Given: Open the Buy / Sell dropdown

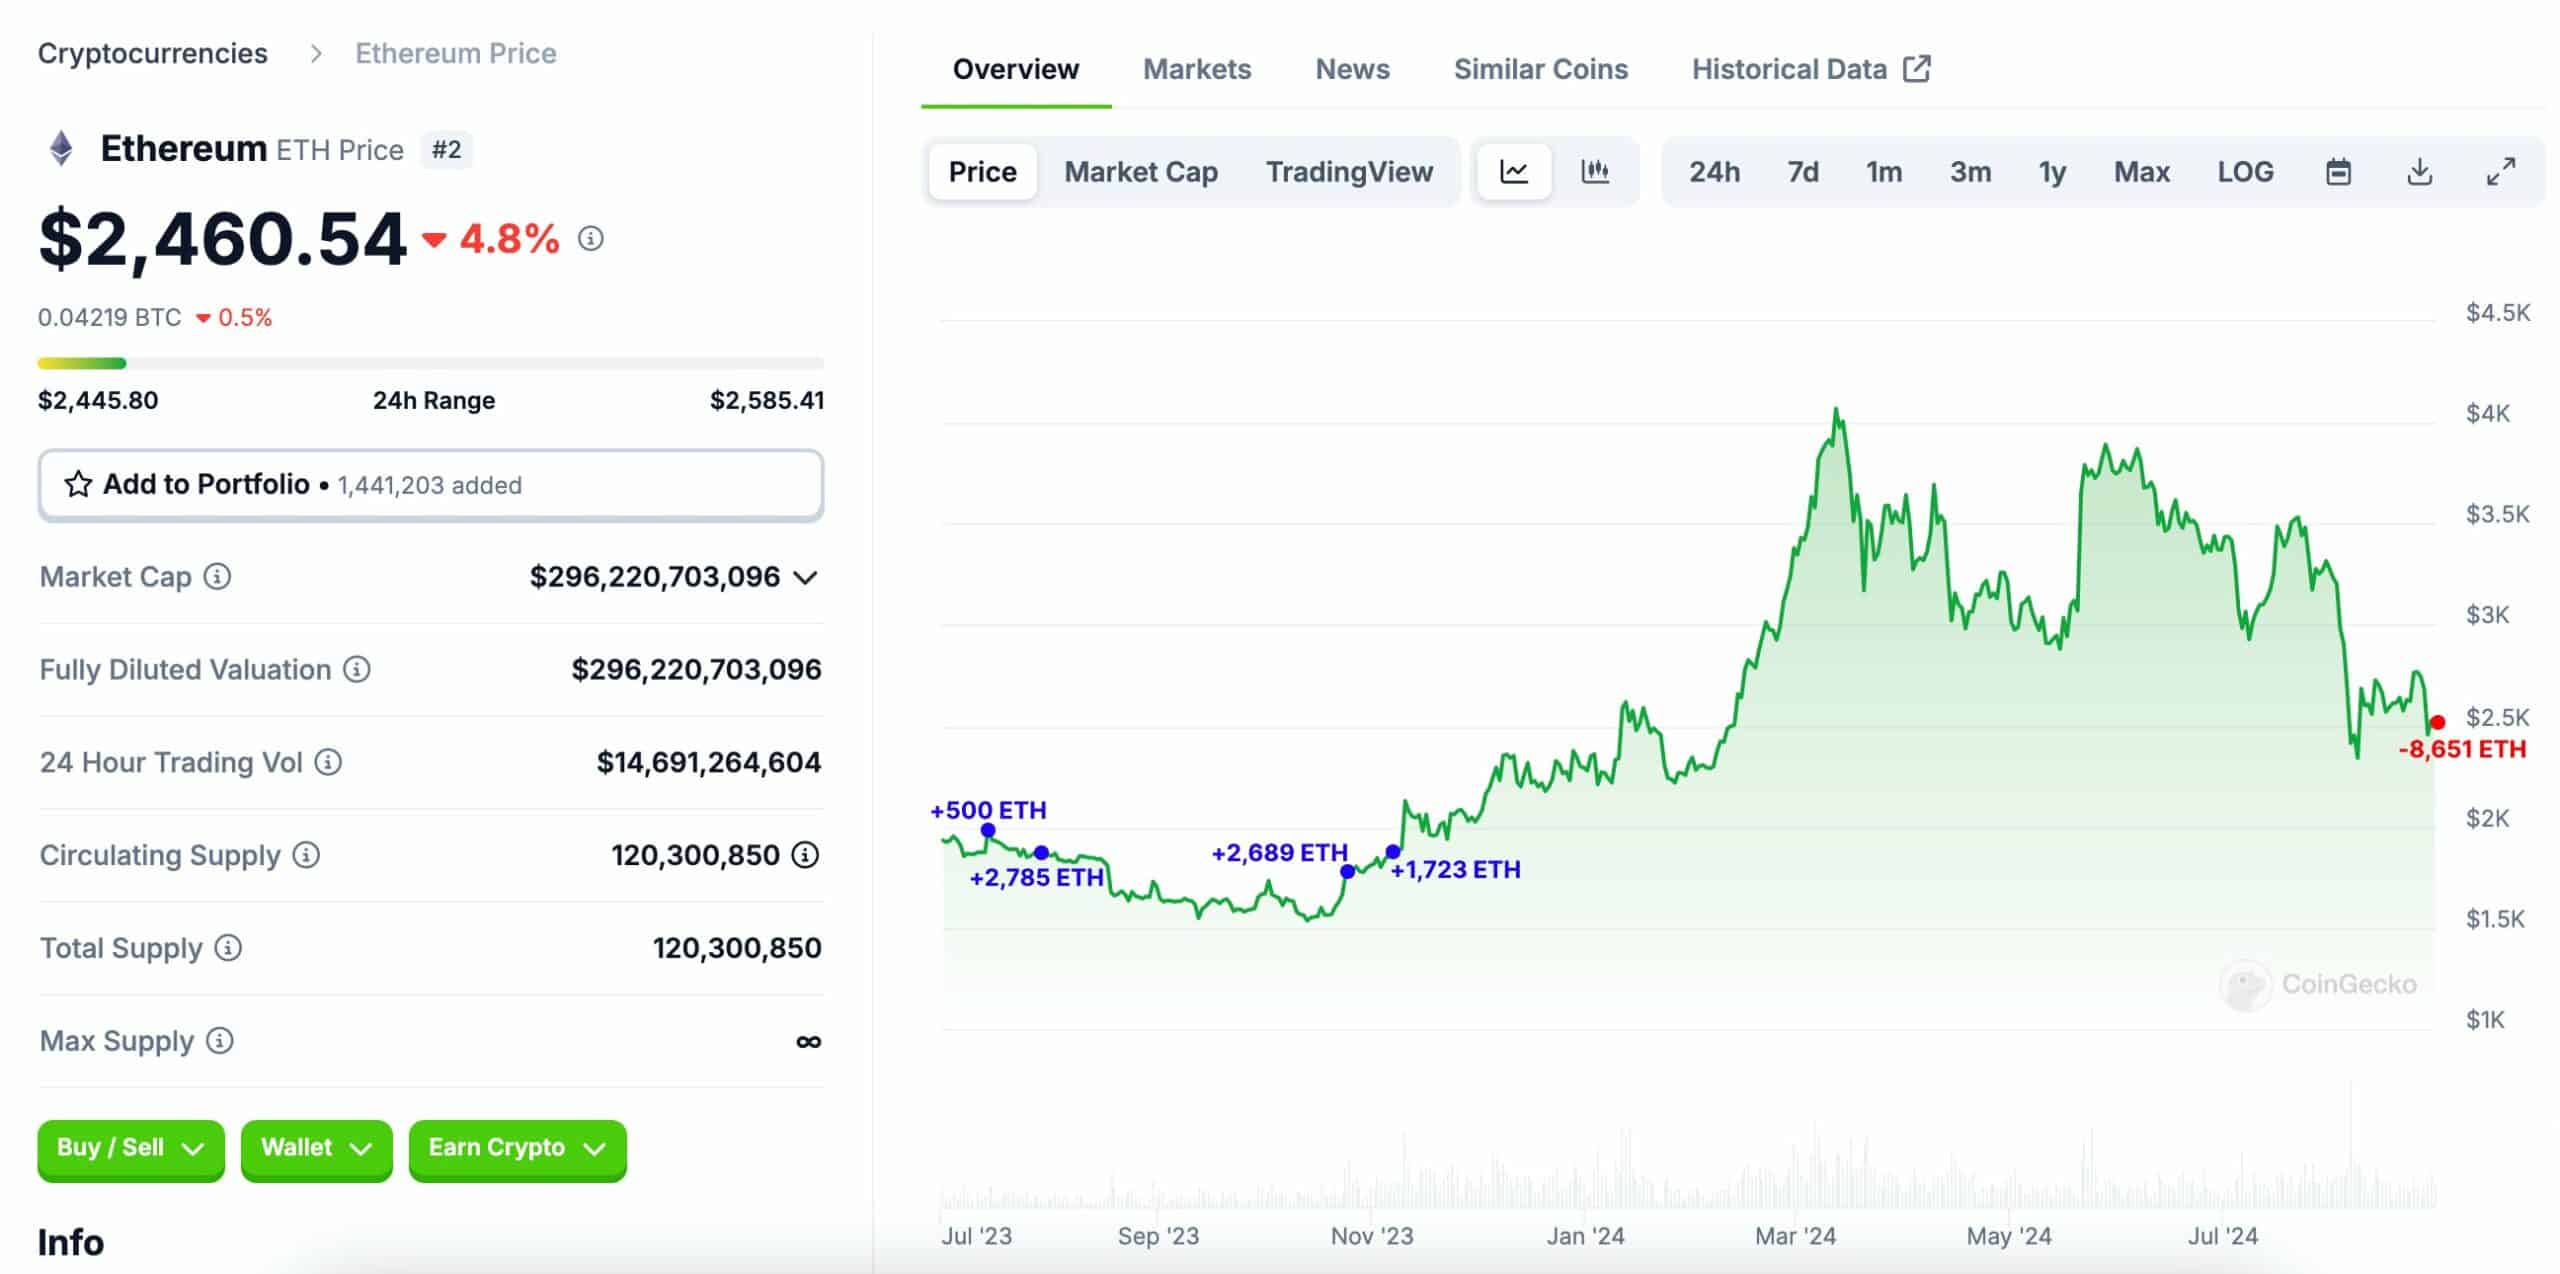Looking at the screenshot, I should (x=131, y=1148).
